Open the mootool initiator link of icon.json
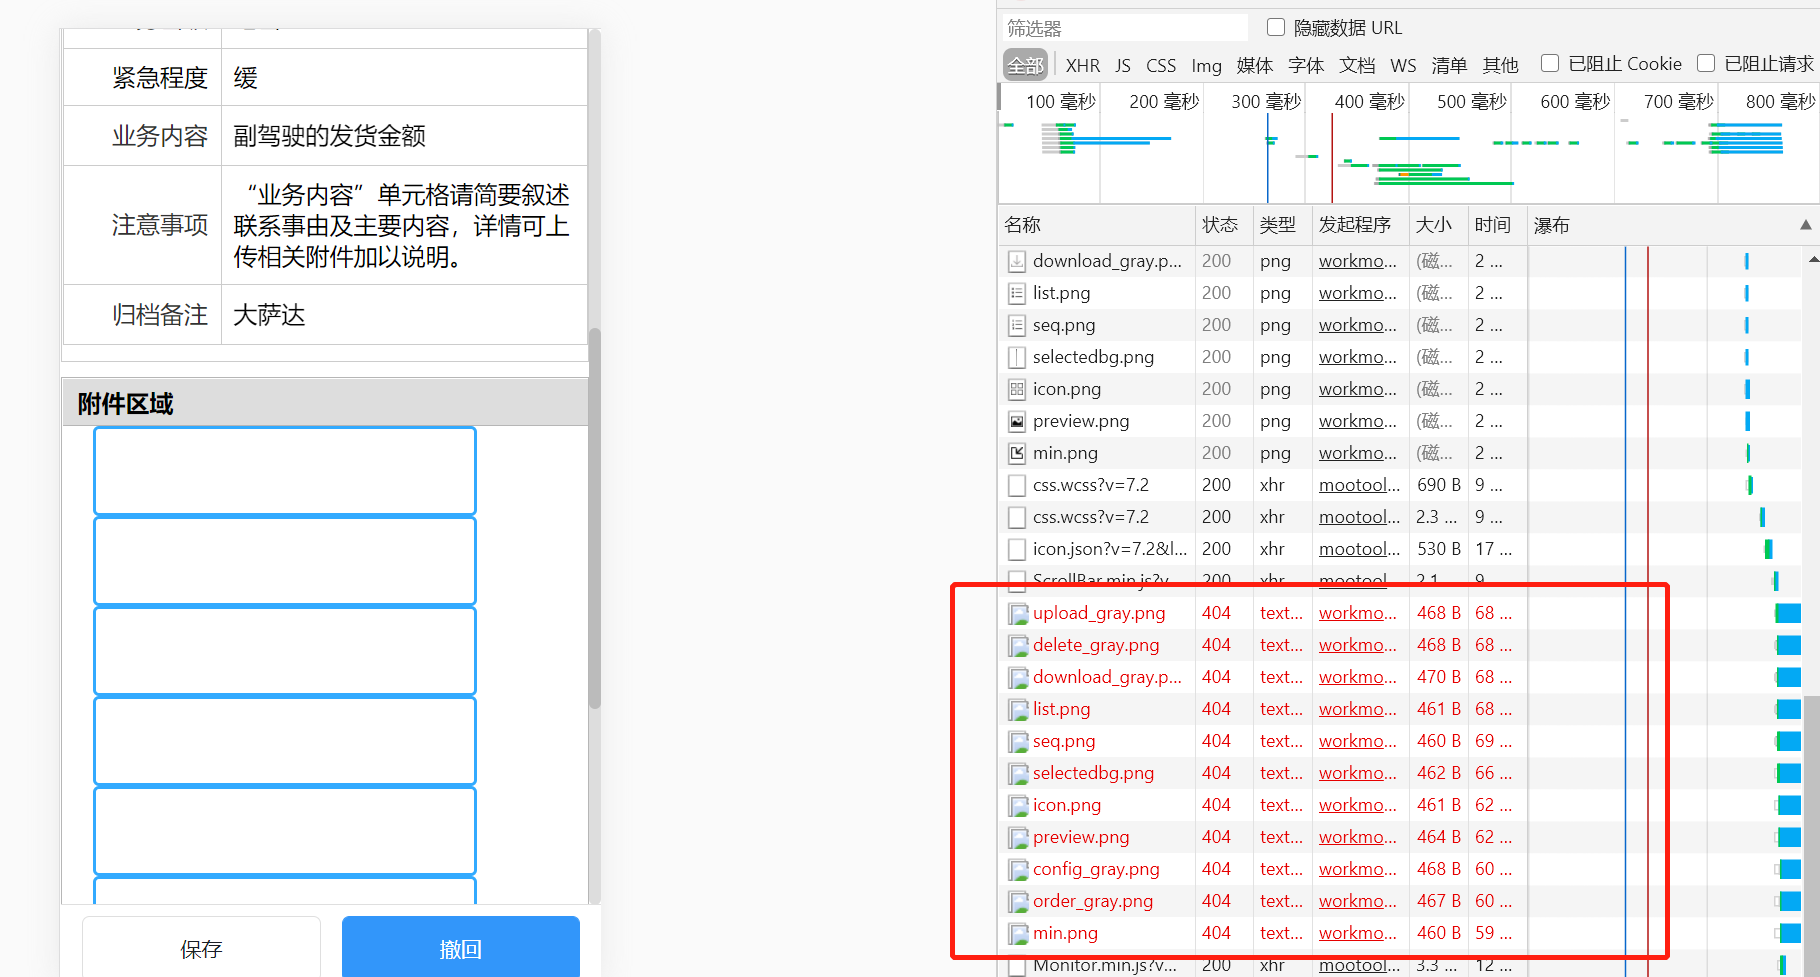 [x=1360, y=549]
